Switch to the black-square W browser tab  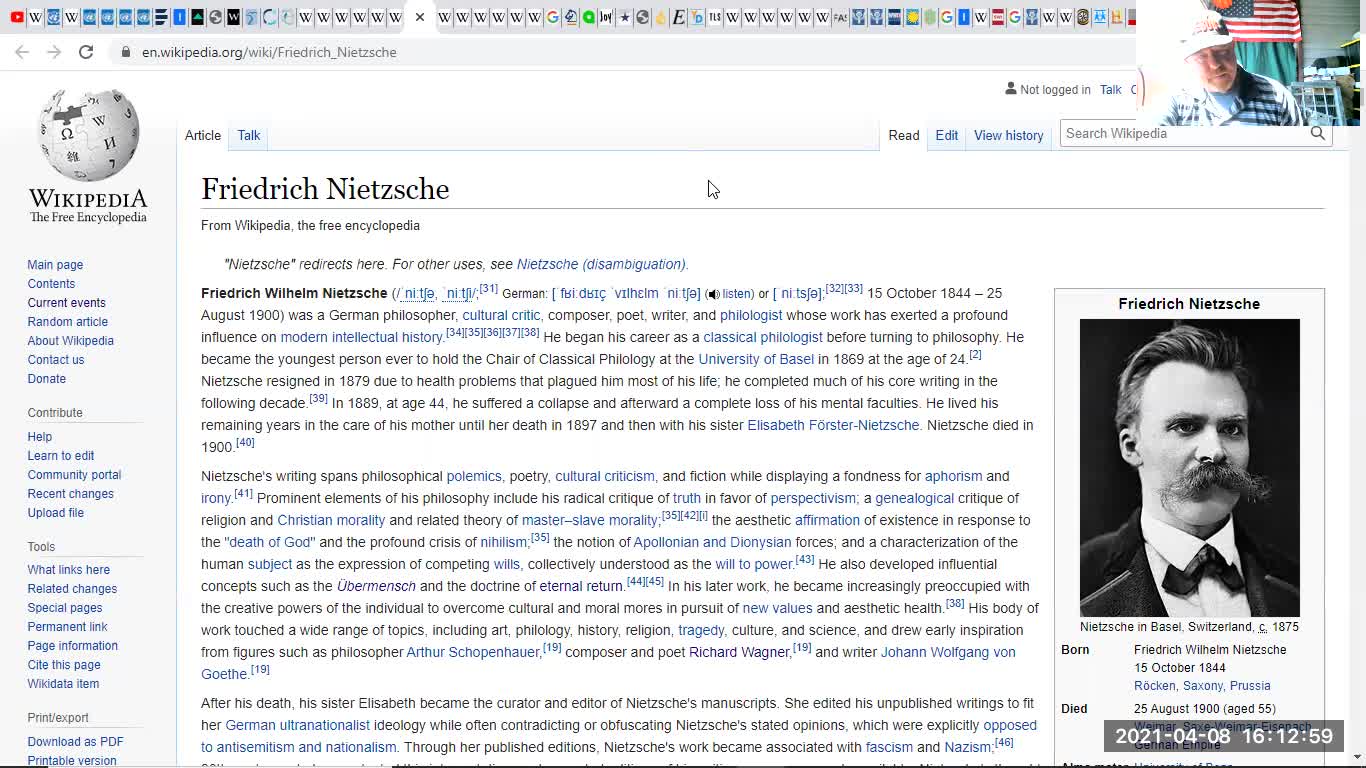coord(233,17)
